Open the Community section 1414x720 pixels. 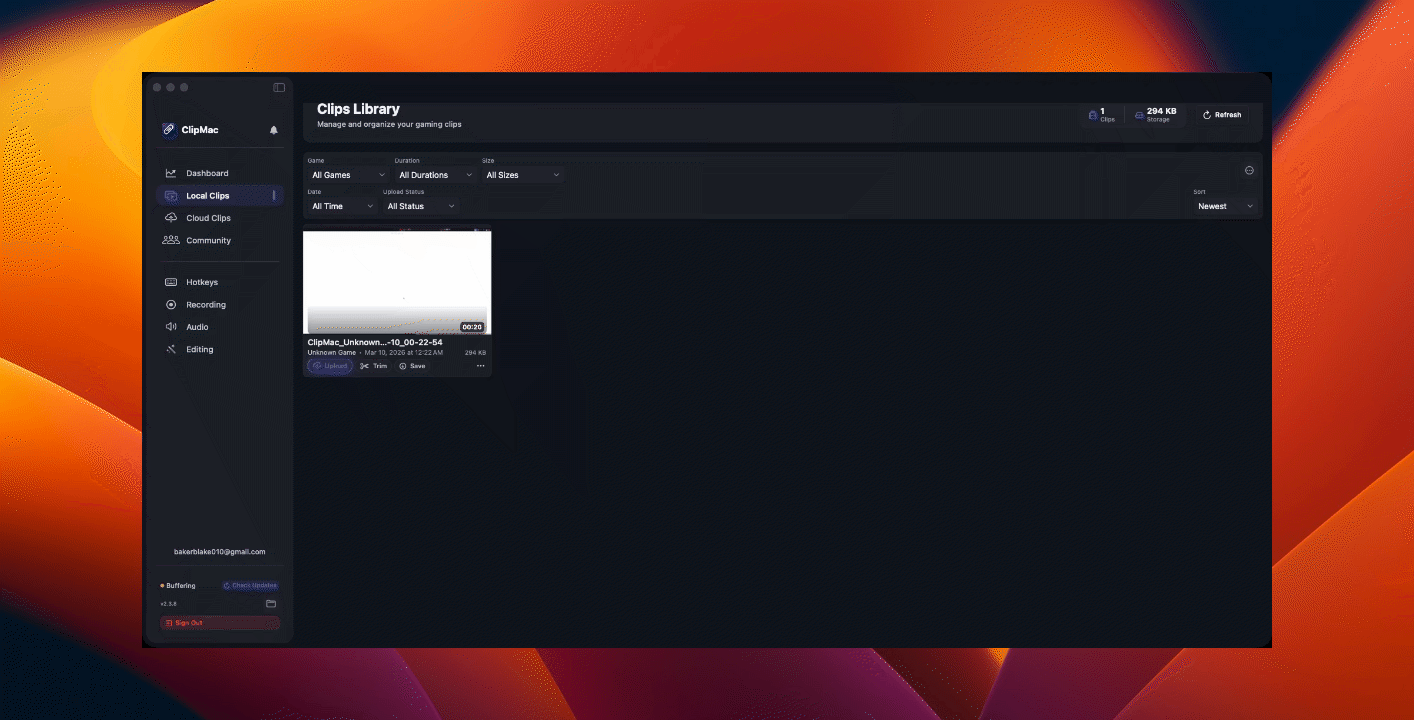[x=208, y=240]
